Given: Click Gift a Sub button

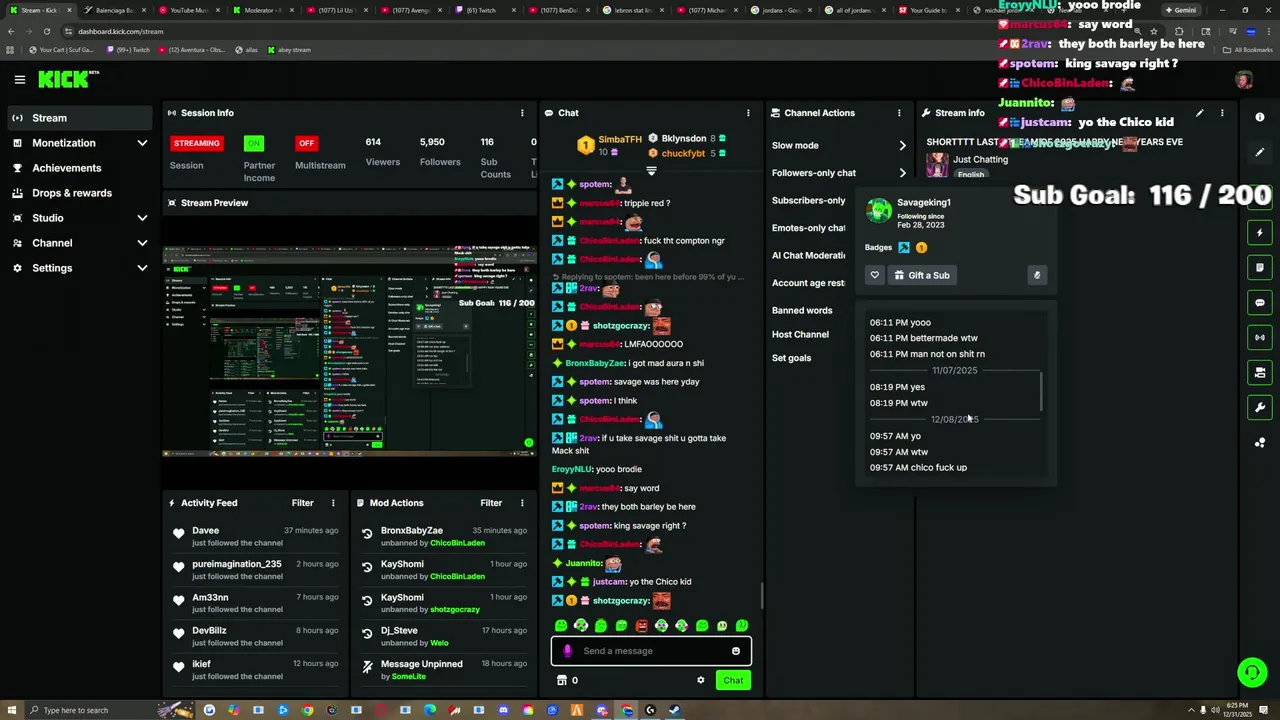Looking at the screenshot, I should coord(922,275).
